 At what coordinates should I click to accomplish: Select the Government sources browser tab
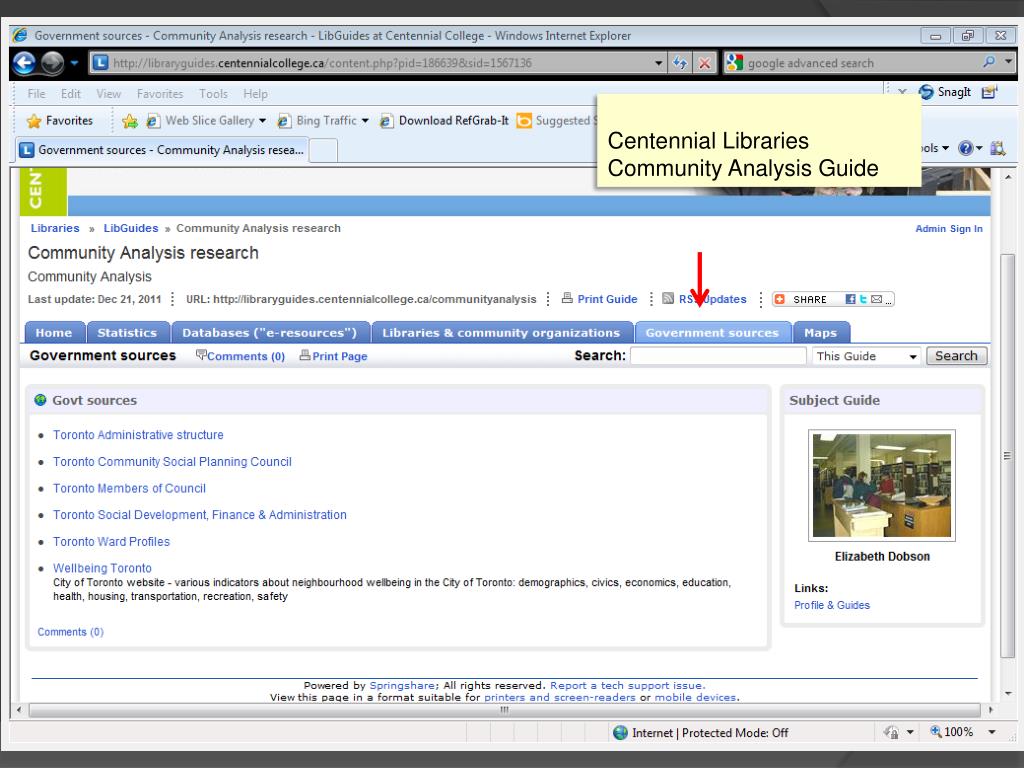click(x=162, y=150)
